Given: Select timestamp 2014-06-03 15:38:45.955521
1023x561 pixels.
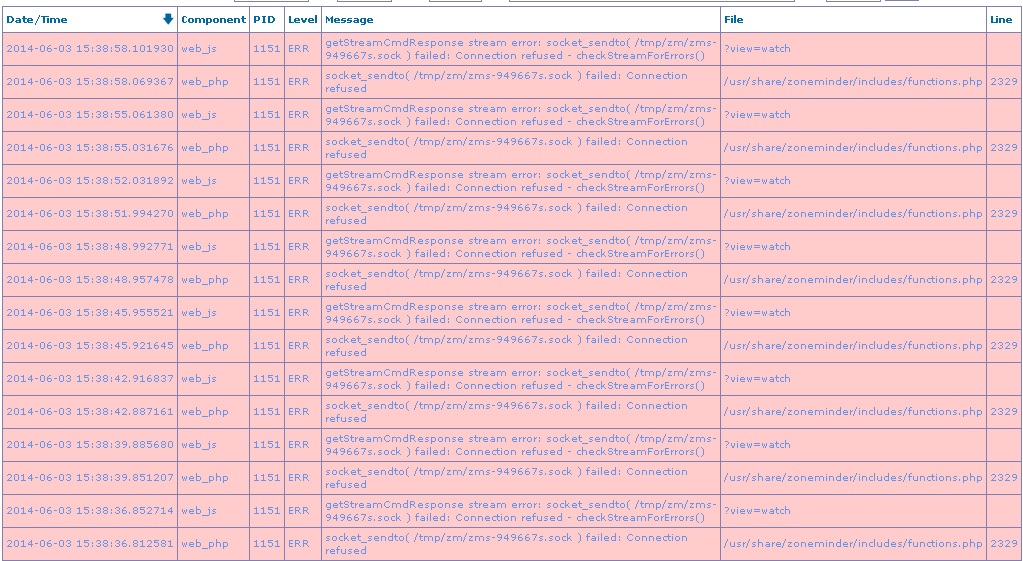Looking at the screenshot, I should point(90,312).
